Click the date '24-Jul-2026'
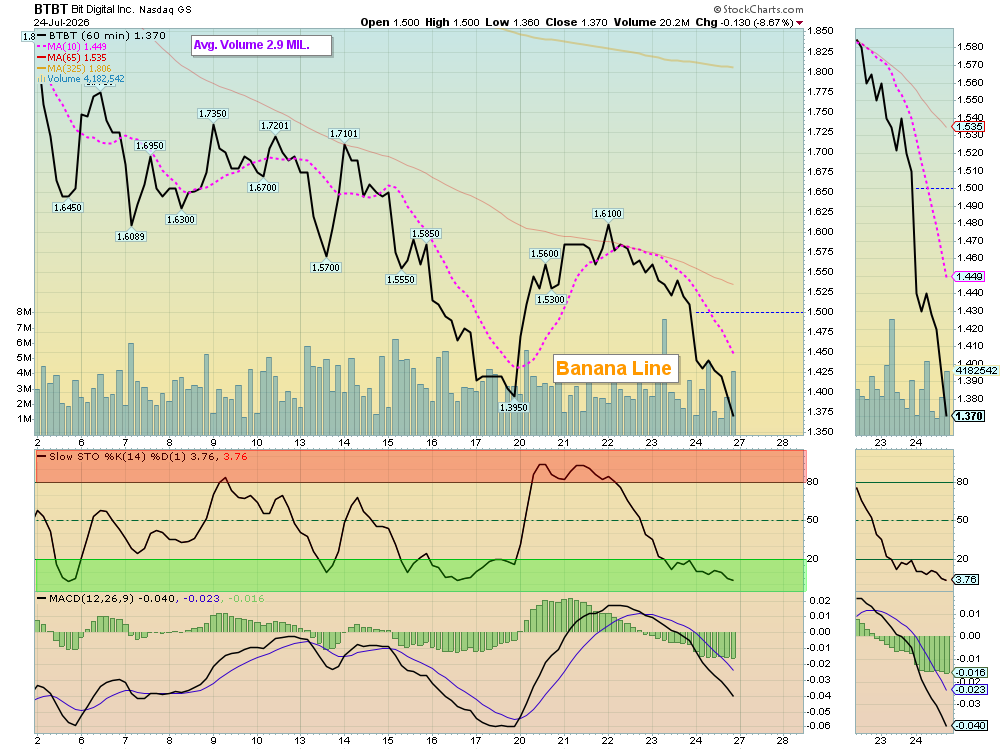 (61, 22)
